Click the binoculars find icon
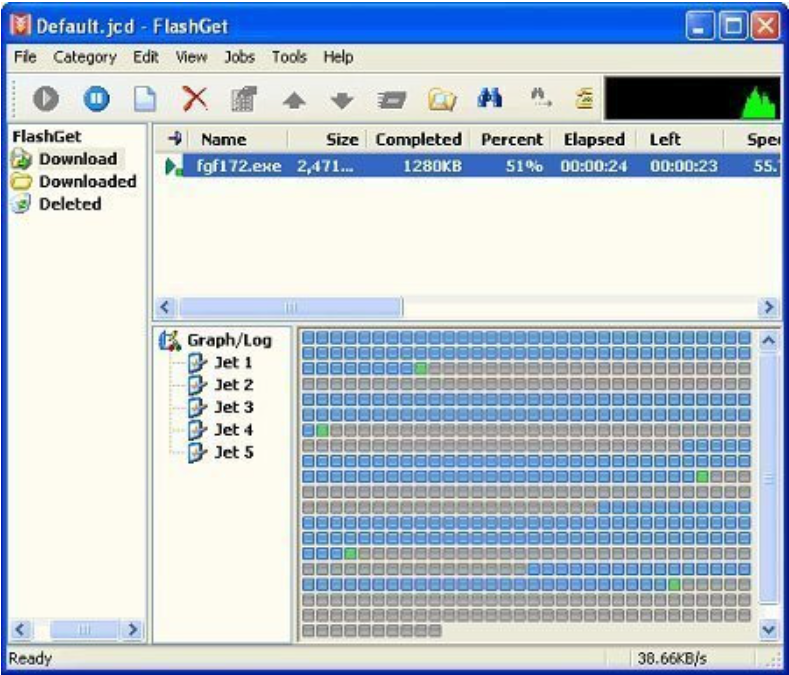 (x=490, y=98)
